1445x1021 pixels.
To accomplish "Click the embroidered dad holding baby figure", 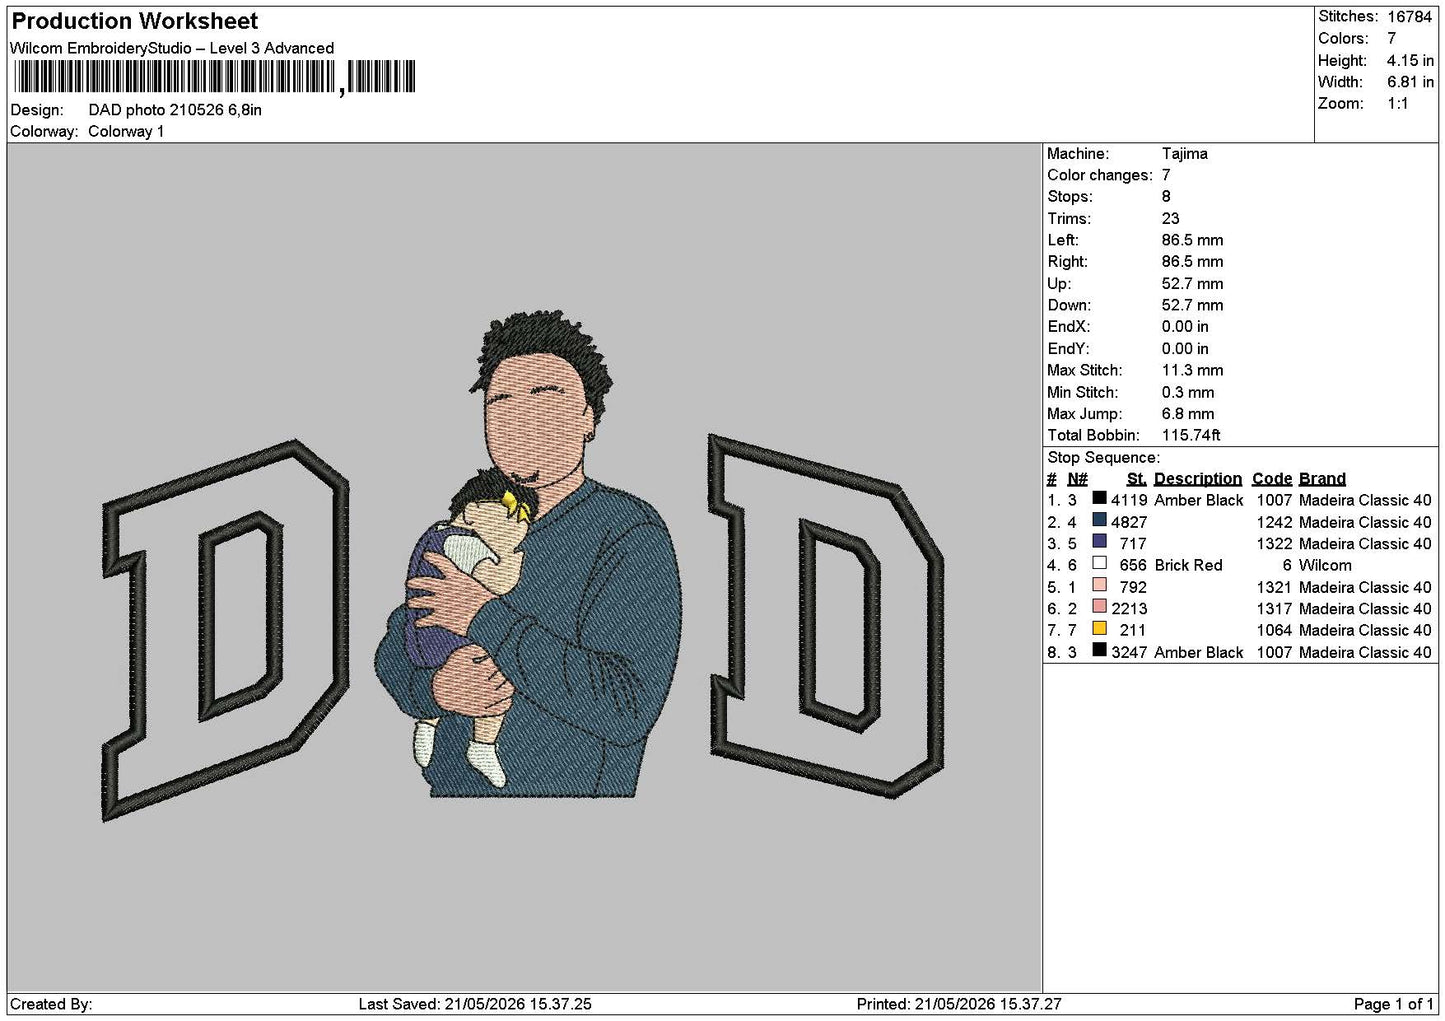I will click(528, 556).
